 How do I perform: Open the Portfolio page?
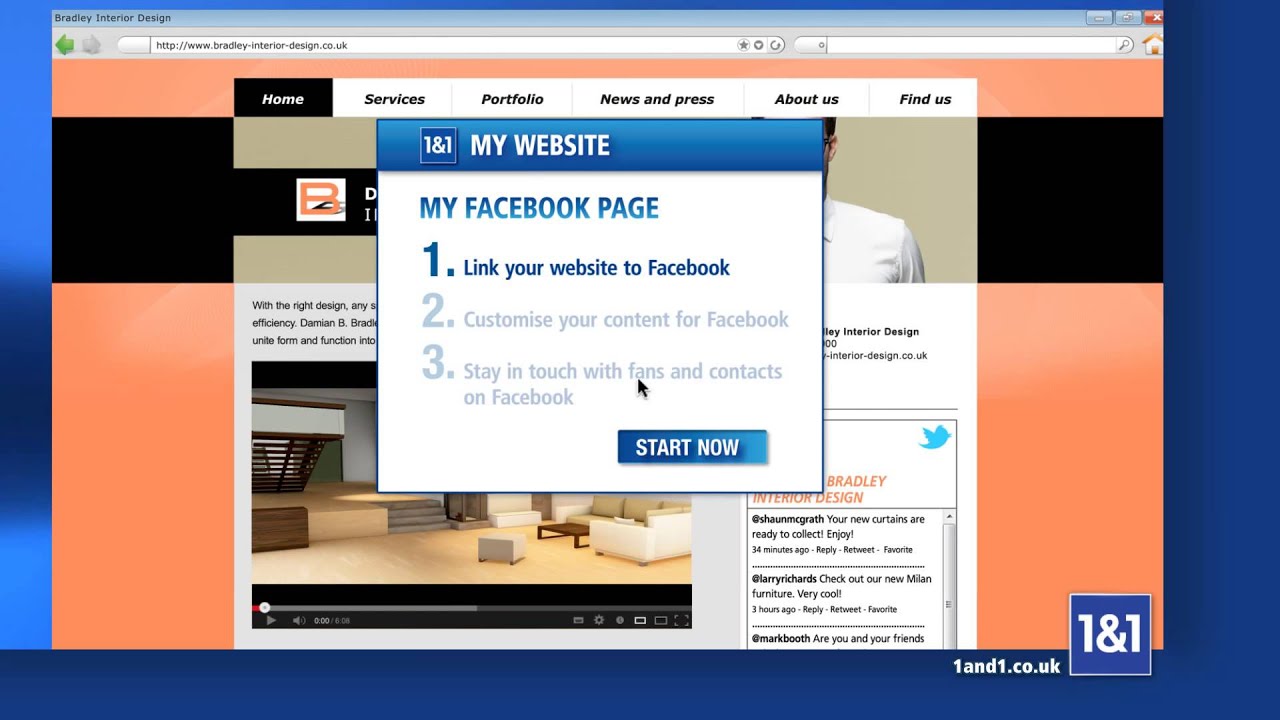click(512, 98)
